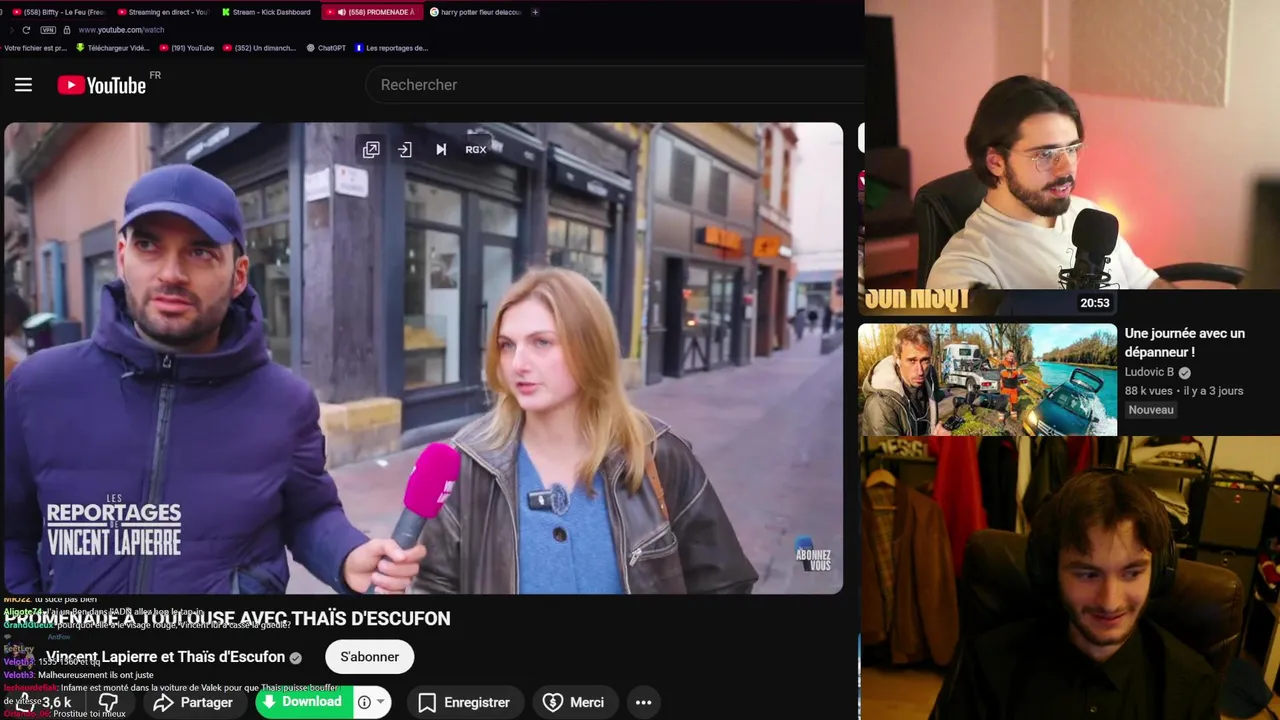1280x720 pixels.
Task: Click the www.youtube.com/watch address bar
Action: pyautogui.click(x=121, y=30)
